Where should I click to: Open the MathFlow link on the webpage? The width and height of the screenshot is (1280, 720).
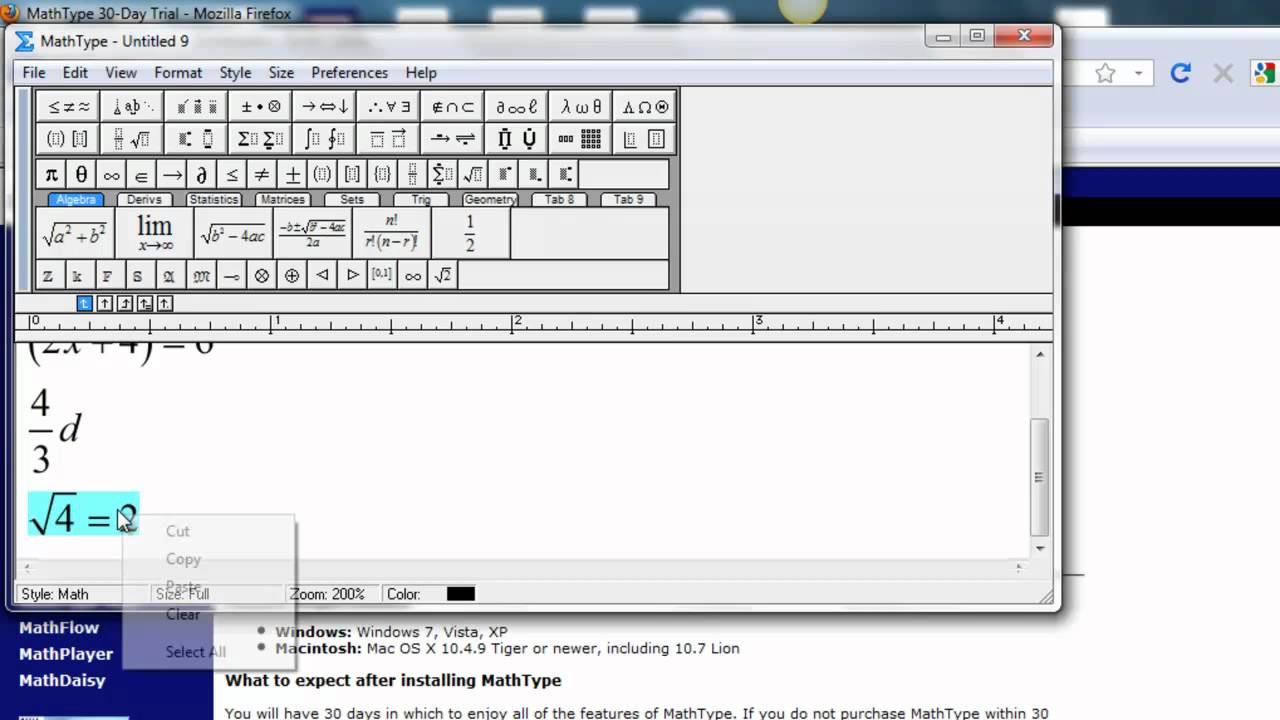coord(59,628)
